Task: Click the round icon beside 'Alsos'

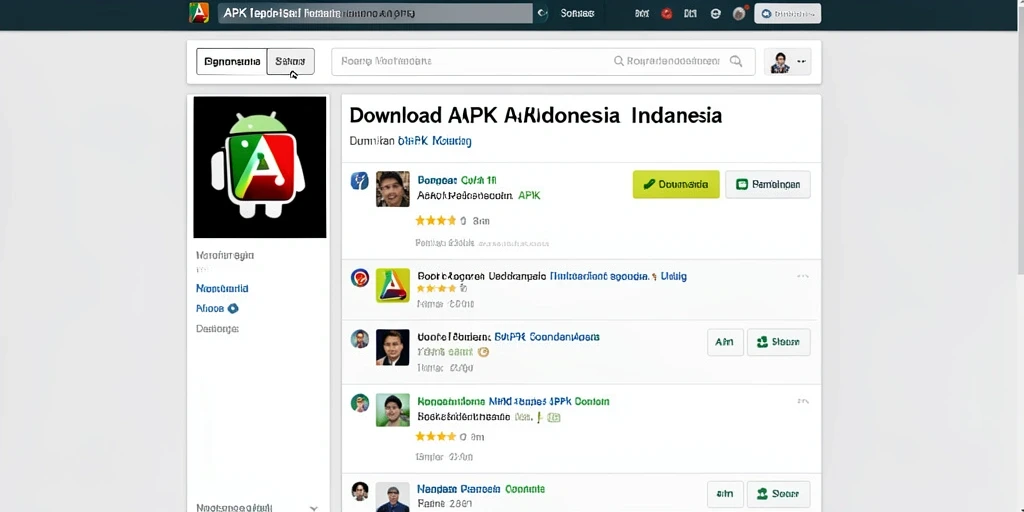Action: tap(232, 308)
